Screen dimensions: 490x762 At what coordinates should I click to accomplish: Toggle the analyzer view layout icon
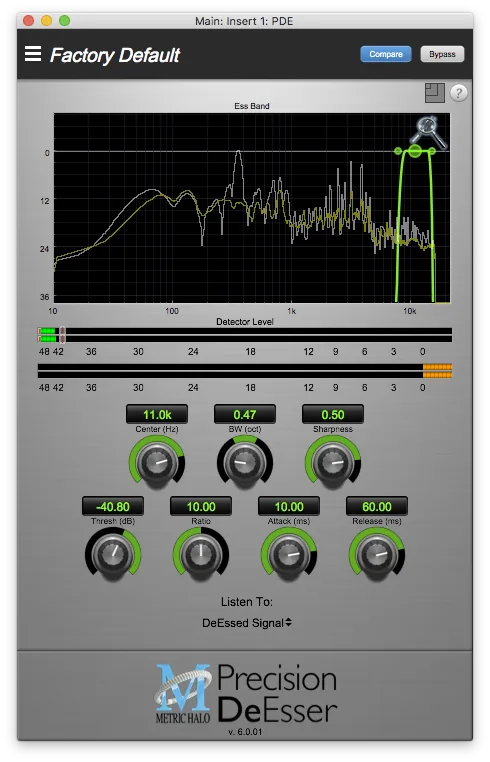(435, 92)
